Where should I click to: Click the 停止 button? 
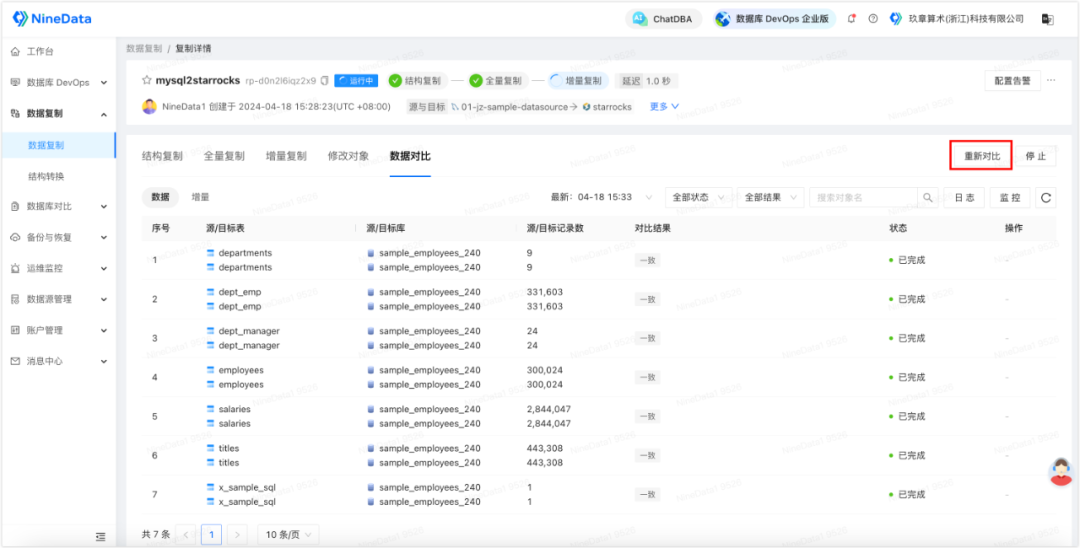click(x=1035, y=156)
